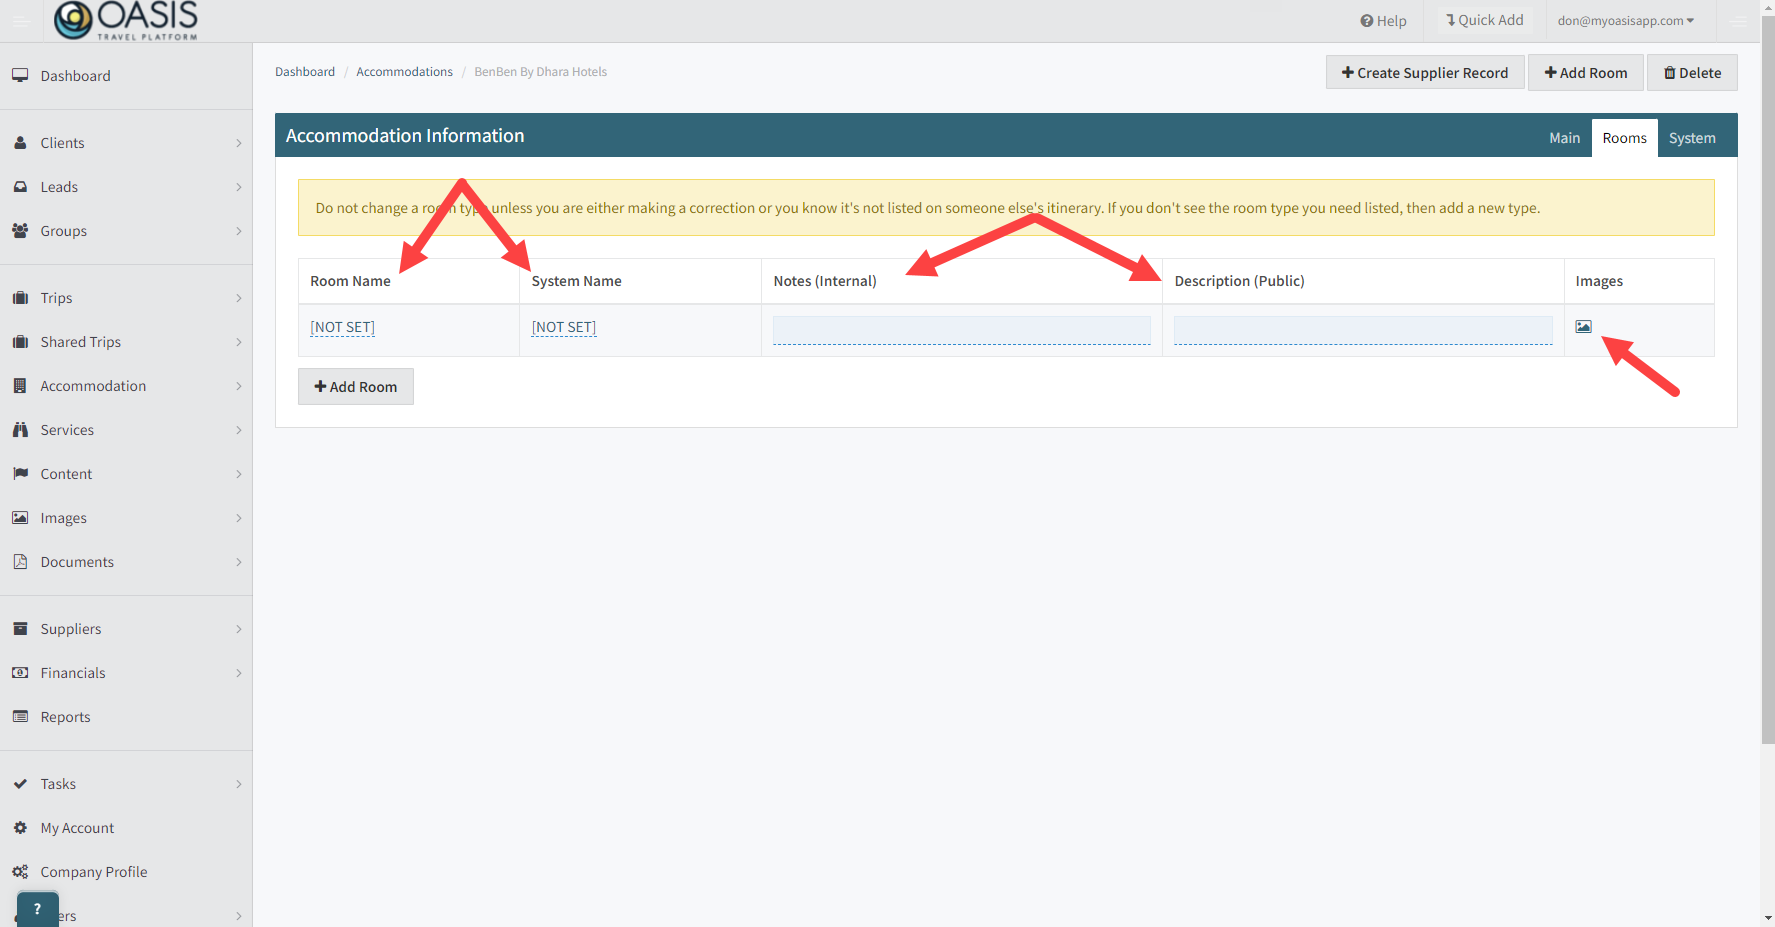Expand the Clients submenu chevron
This screenshot has height=927, width=1775.
tap(239, 143)
